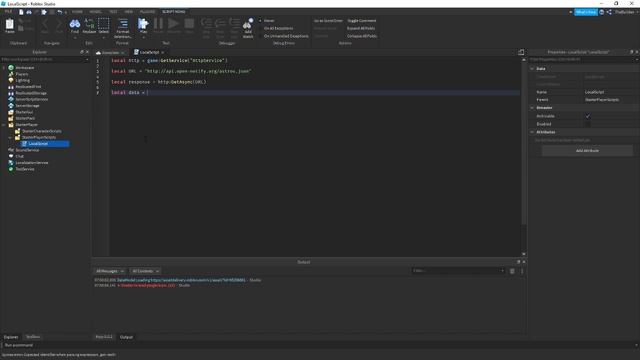
Task: Toggle the Disabled checkbox
Action: (x=588, y=124)
